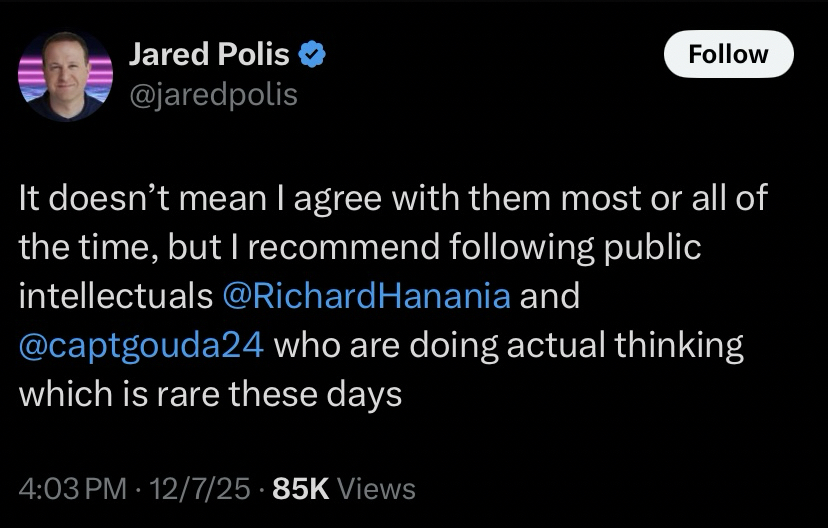Open the @captgouda24 mention
Image resolution: width=828 pixels, height=528 pixels.
click(141, 345)
